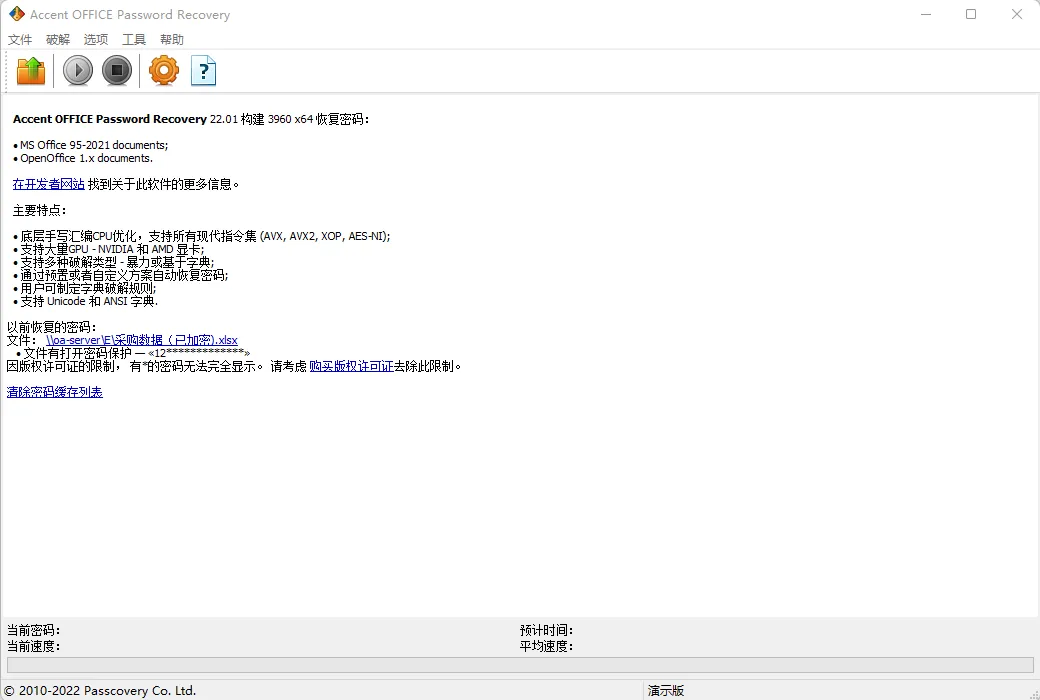Image resolution: width=1040 pixels, height=700 pixels.
Task: Click the 主要特点 heading
Action: [39, 210]
